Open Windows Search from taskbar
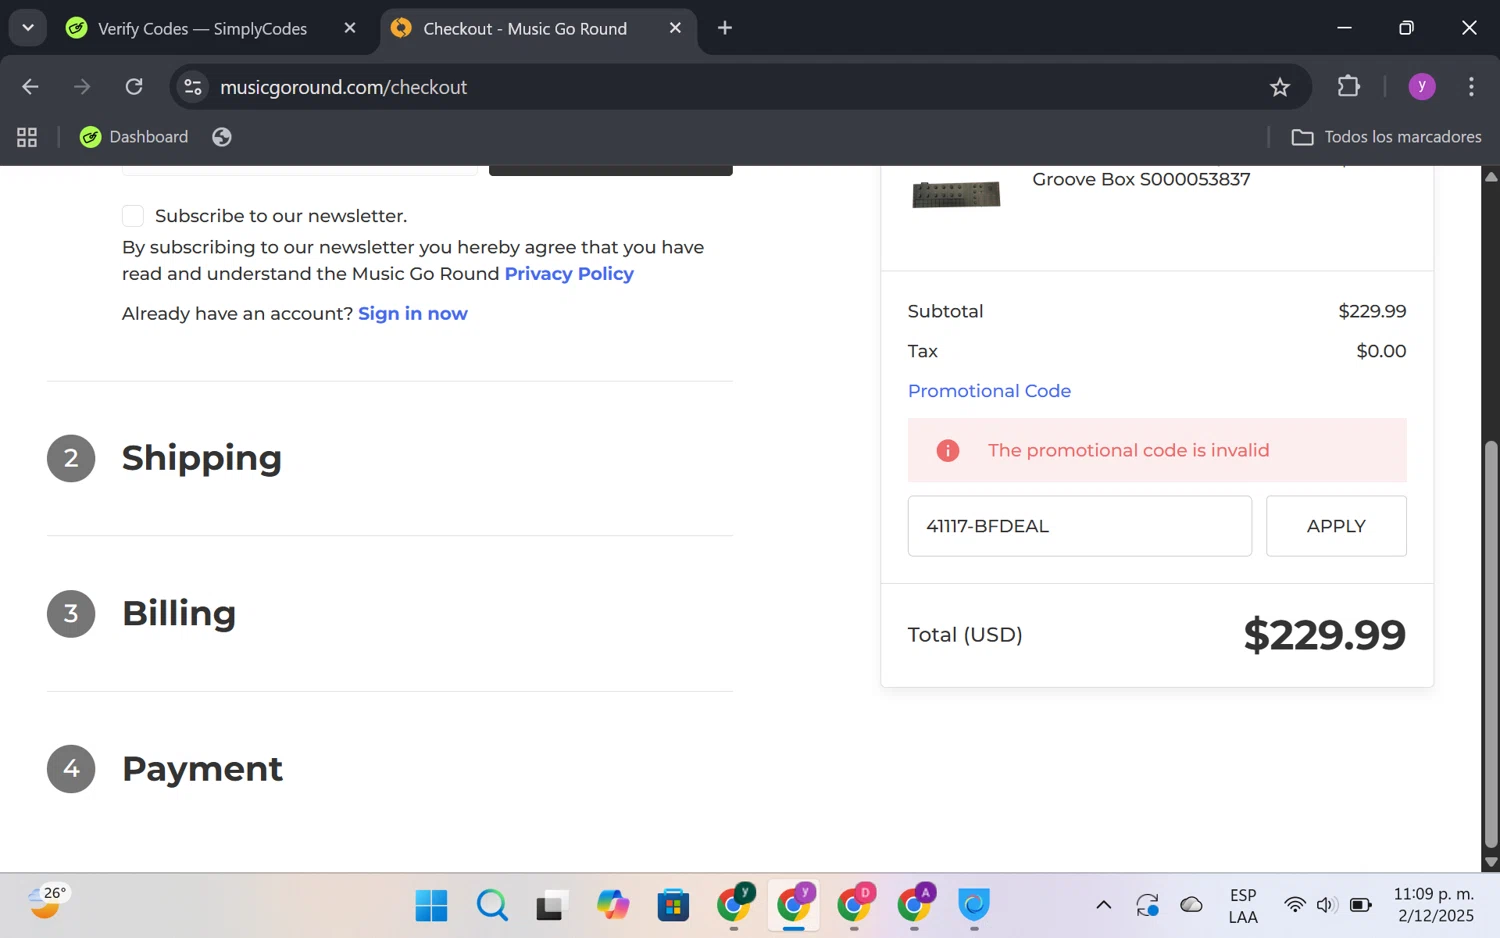 tap(492, 906)
